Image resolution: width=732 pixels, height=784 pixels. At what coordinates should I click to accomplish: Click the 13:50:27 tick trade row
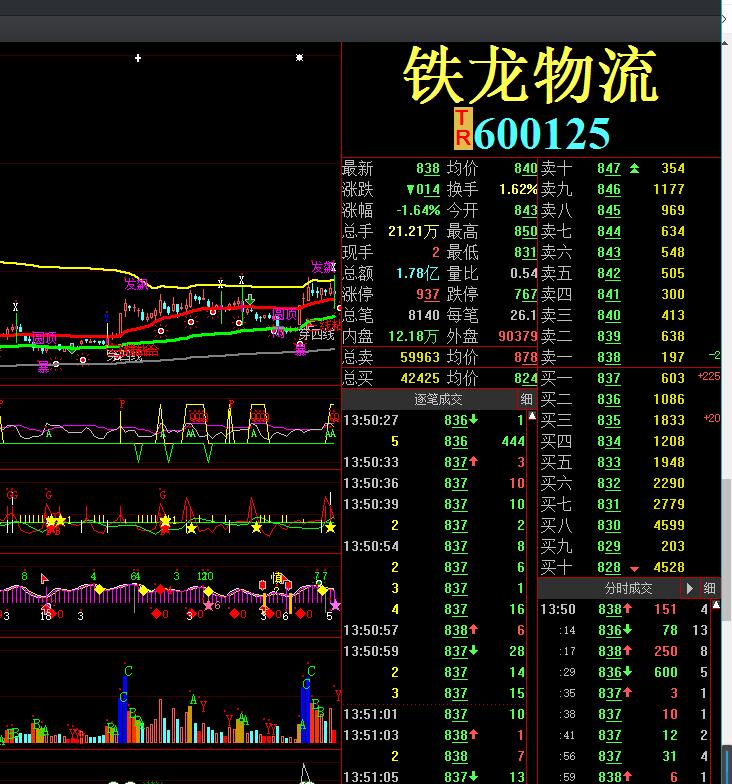434,420
